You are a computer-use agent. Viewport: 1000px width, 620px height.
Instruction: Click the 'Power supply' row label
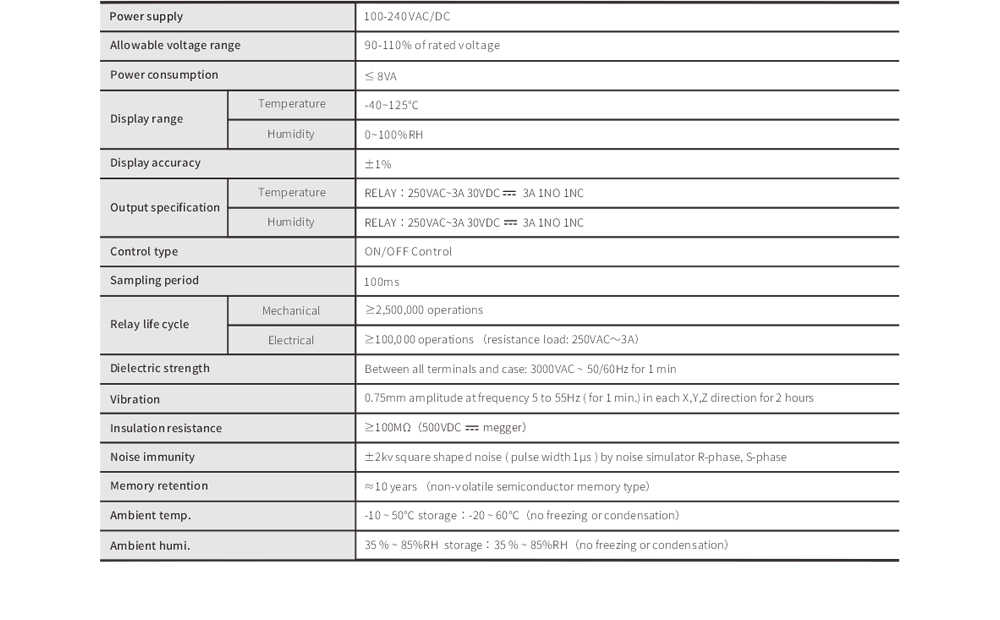(146, 17)
